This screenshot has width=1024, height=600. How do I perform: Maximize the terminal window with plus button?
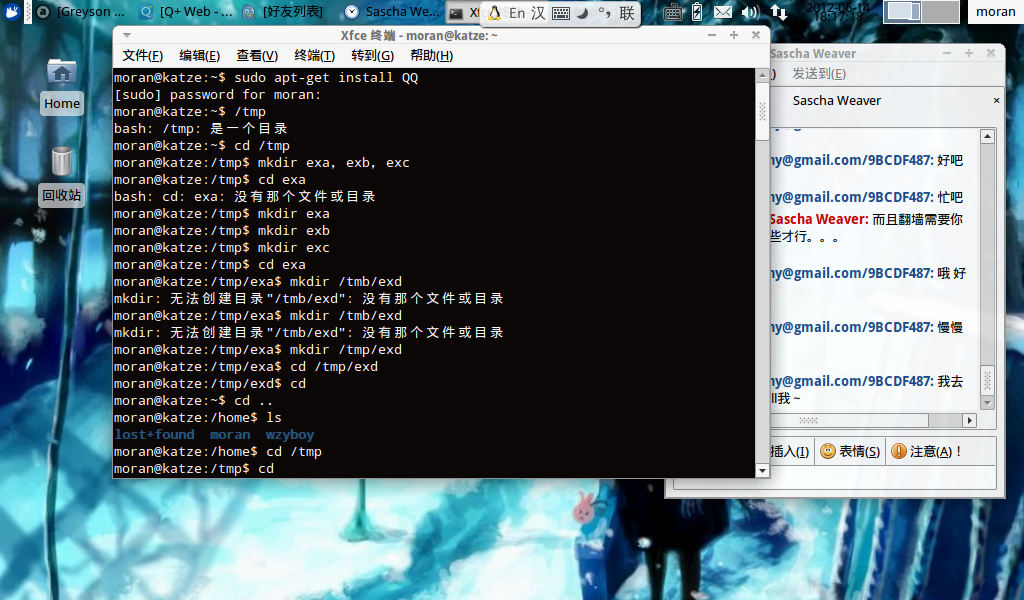(734, 35)
